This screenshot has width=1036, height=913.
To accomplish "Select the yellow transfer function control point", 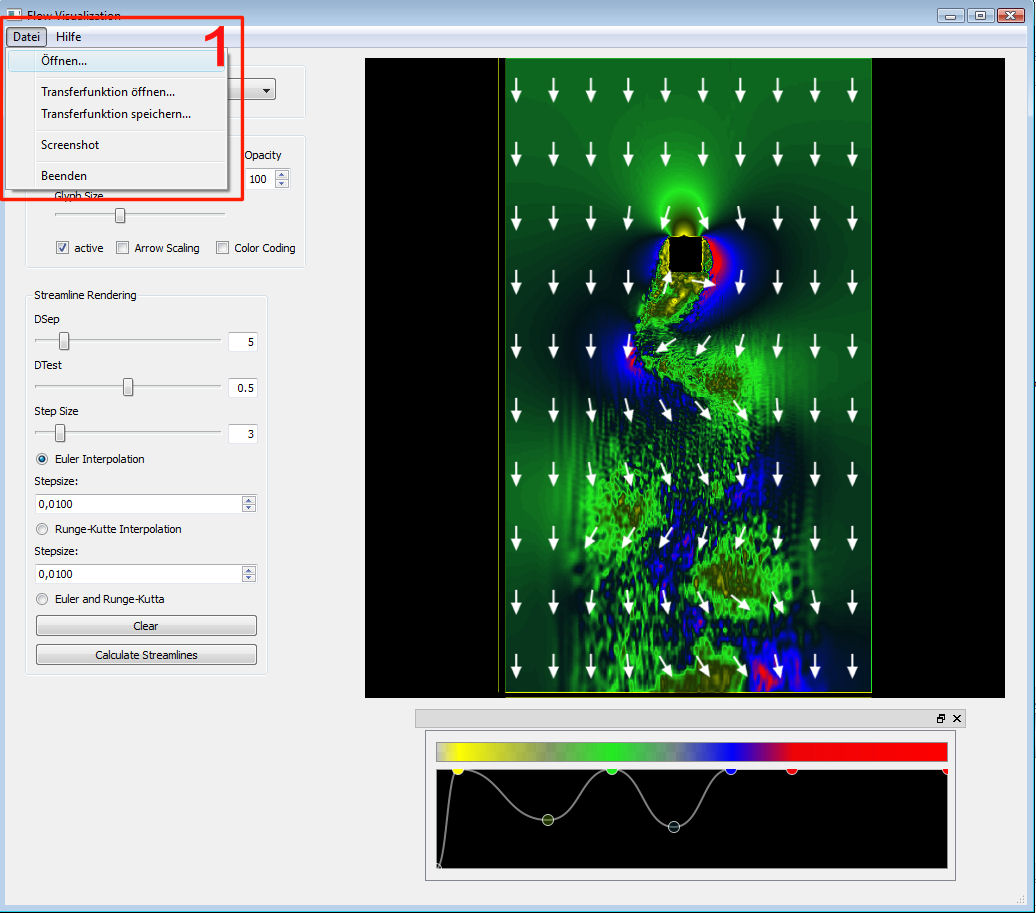I will point(458,770).
